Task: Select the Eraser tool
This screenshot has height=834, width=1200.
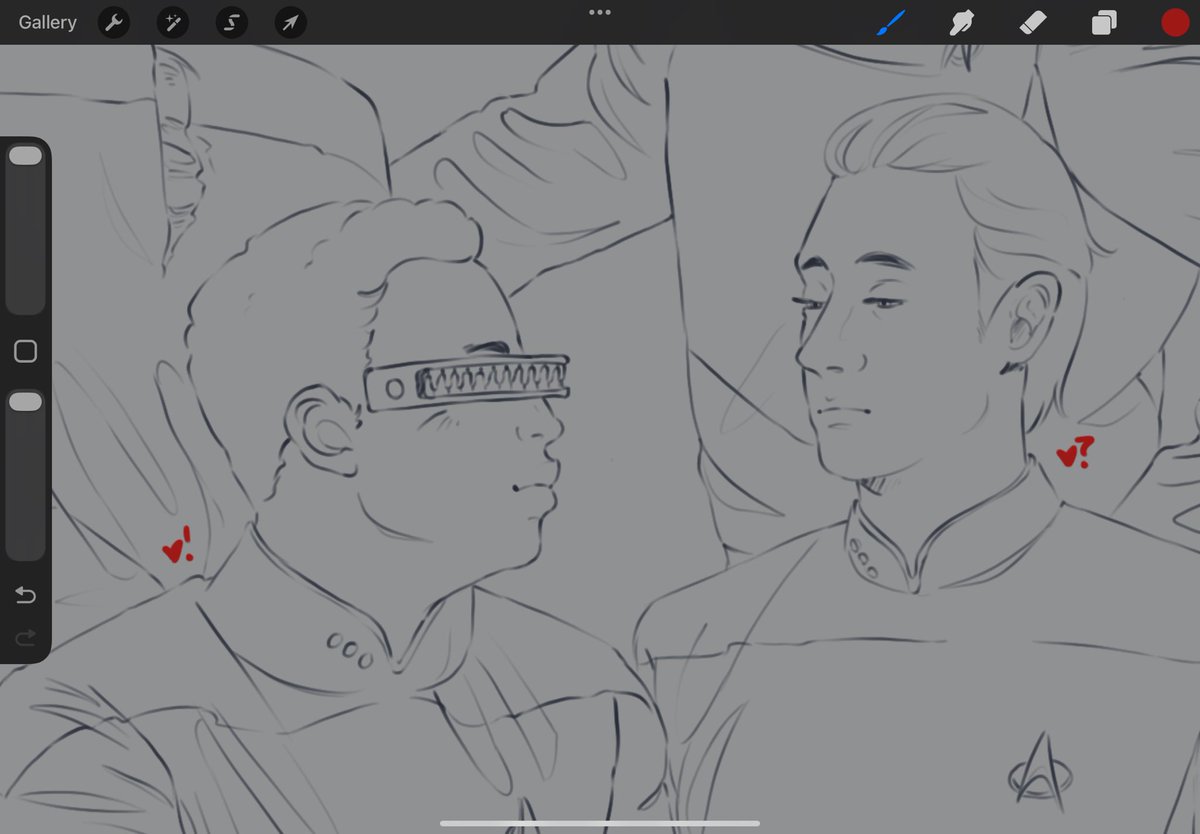Action: click(1033, 22)
